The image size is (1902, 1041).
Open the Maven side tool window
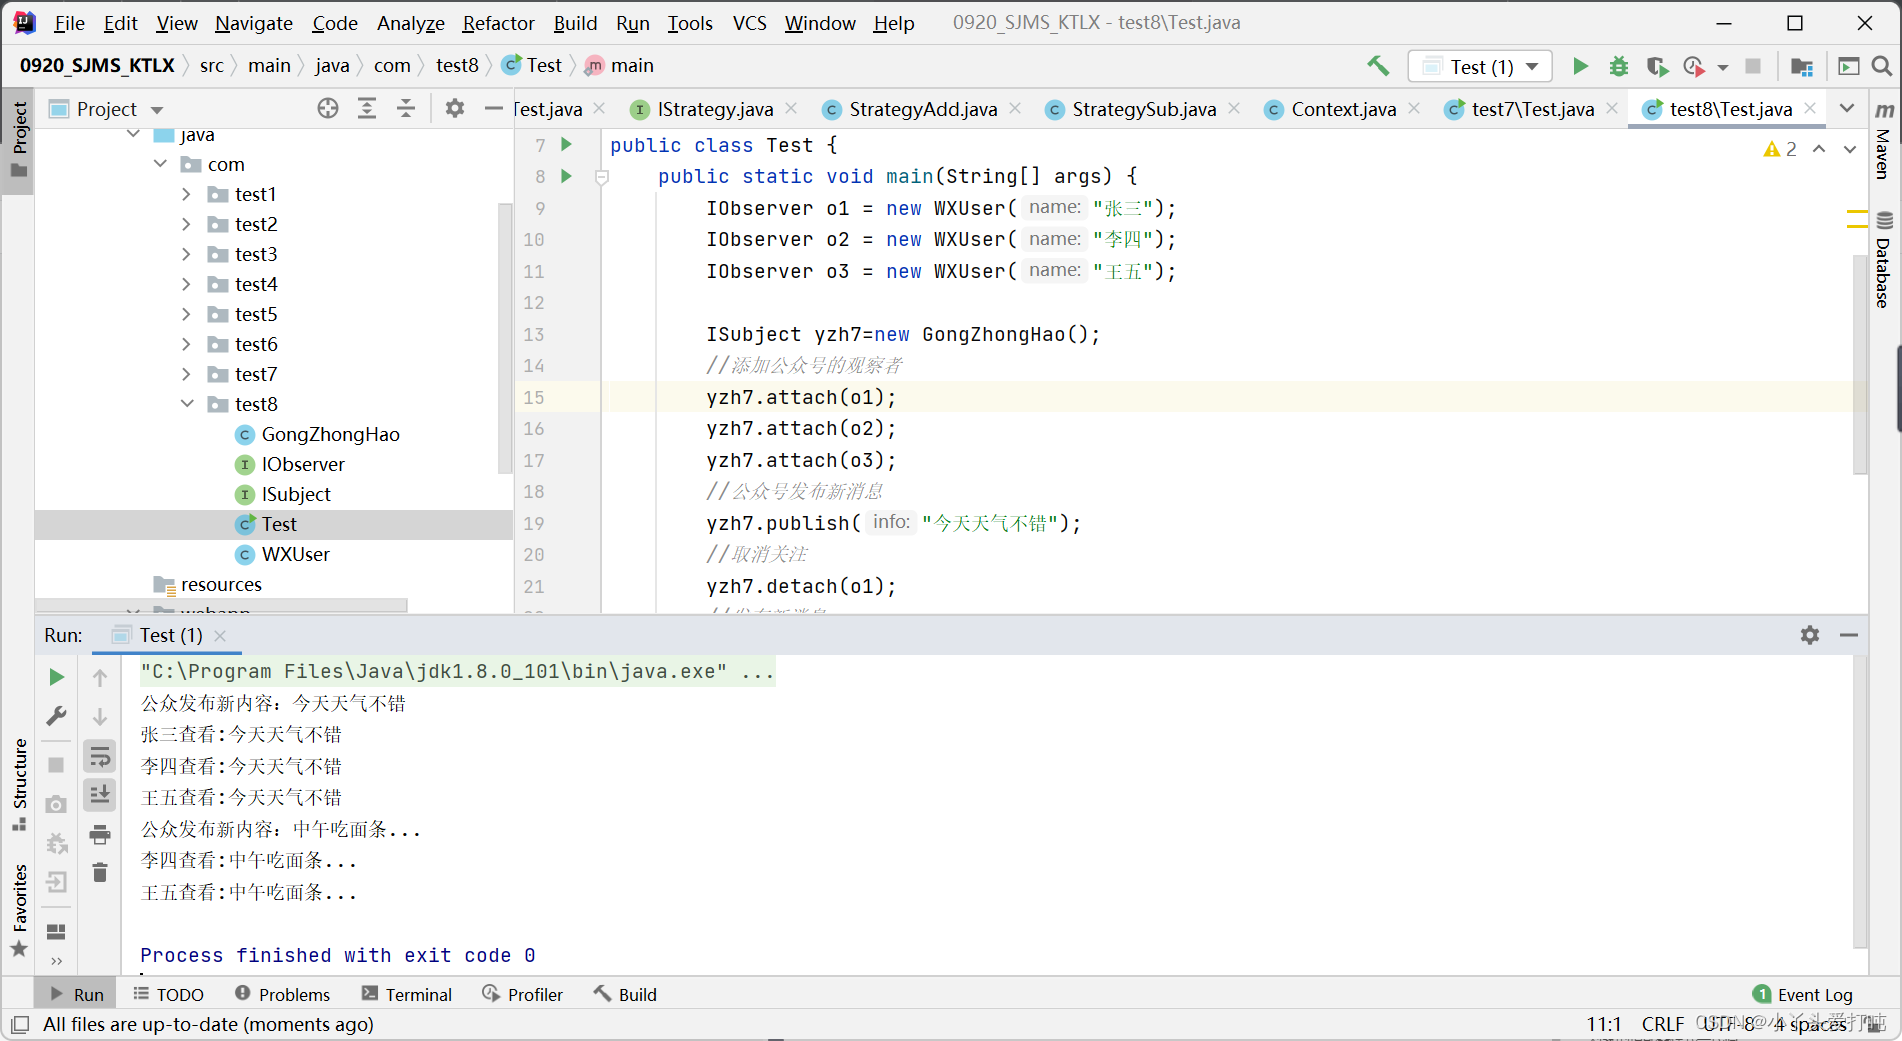tap(1884, 141)
